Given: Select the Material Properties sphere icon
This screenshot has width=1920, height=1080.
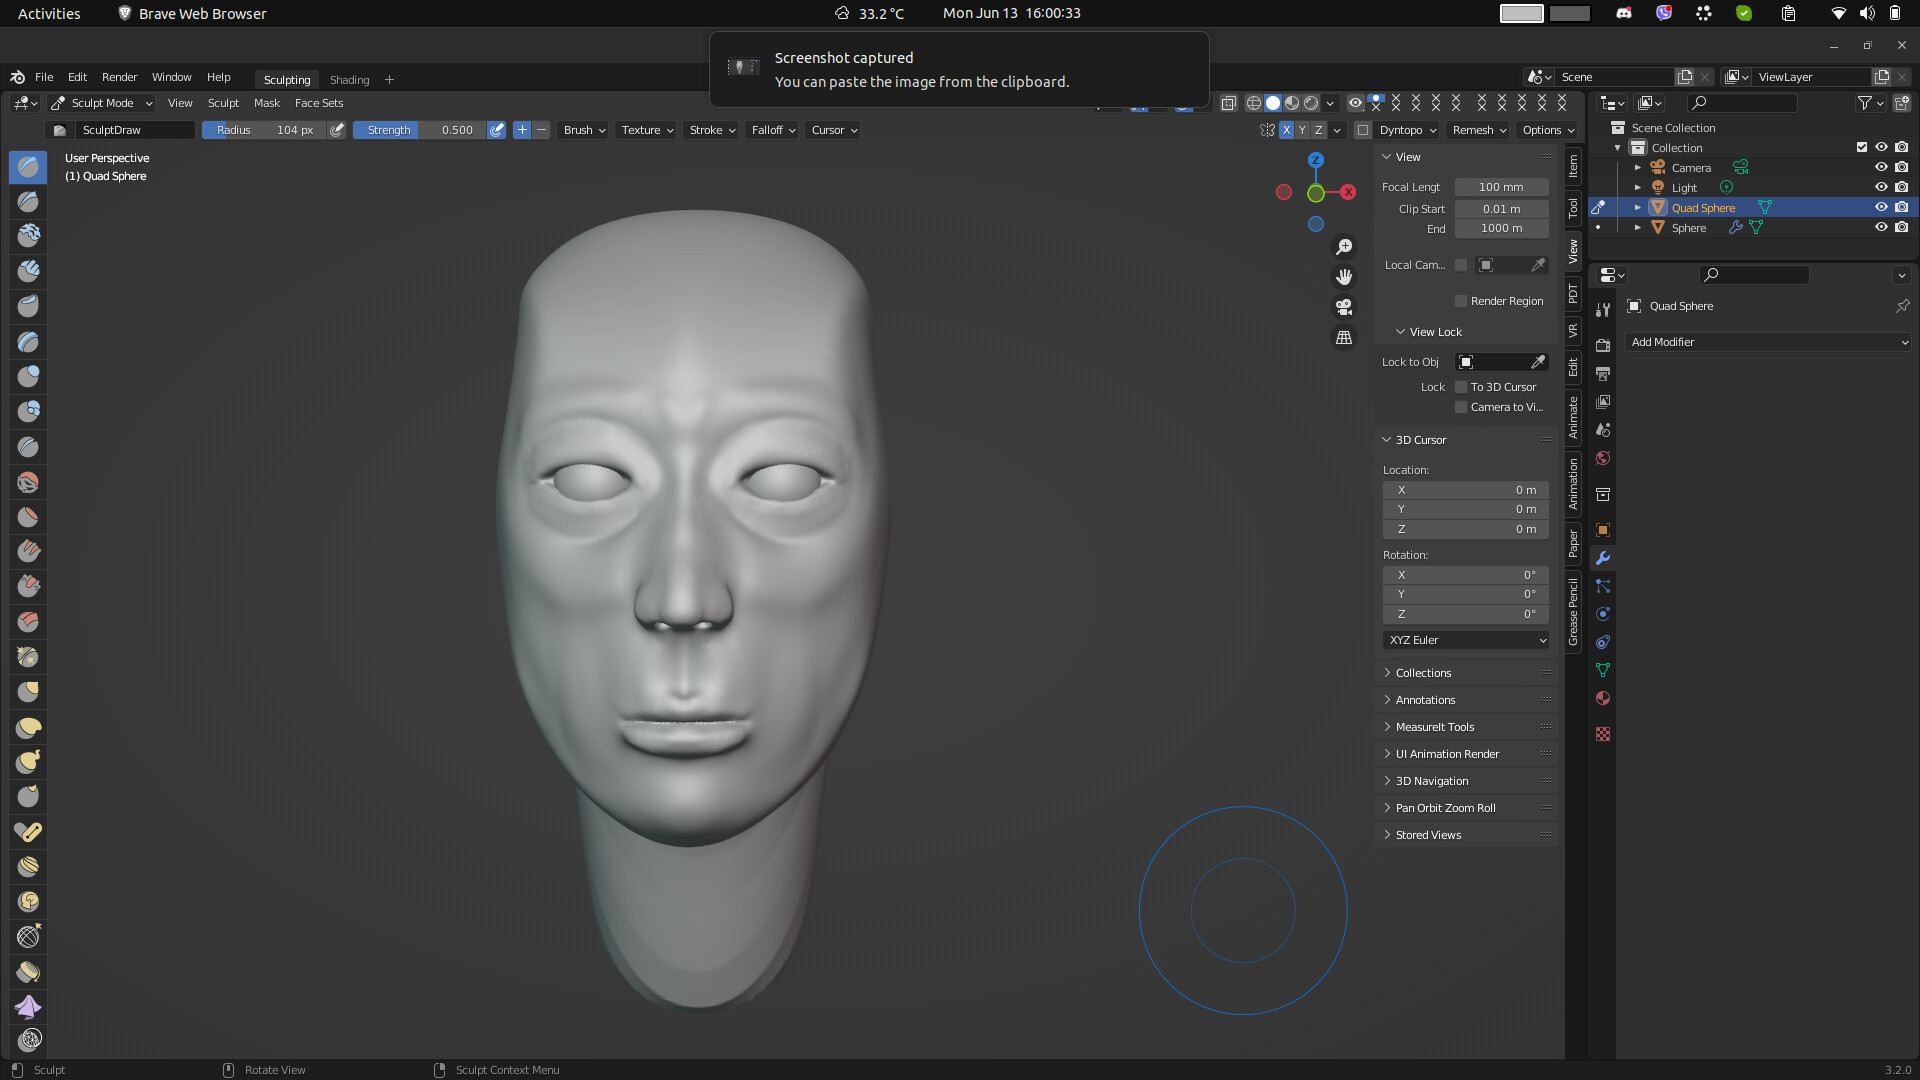Looking at the screenshot, I should (1603, 698).
